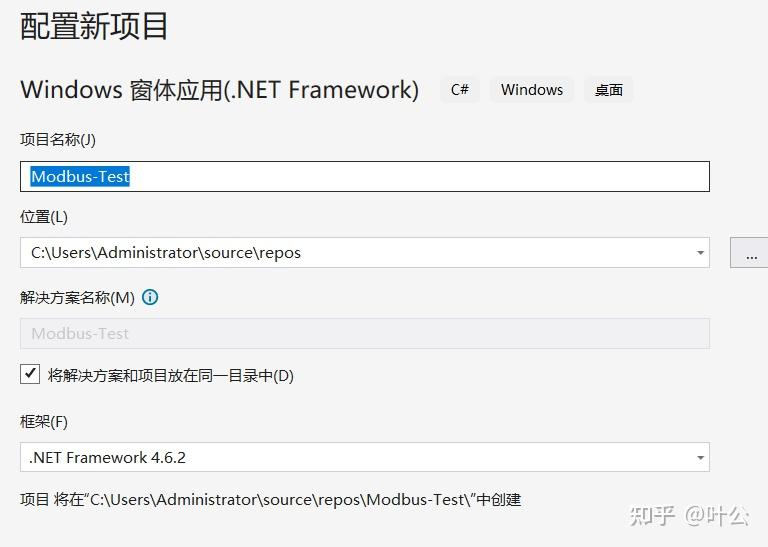Click the project creation path text at bottom
The image size is (768, 547).
click(x=271, y=499)
